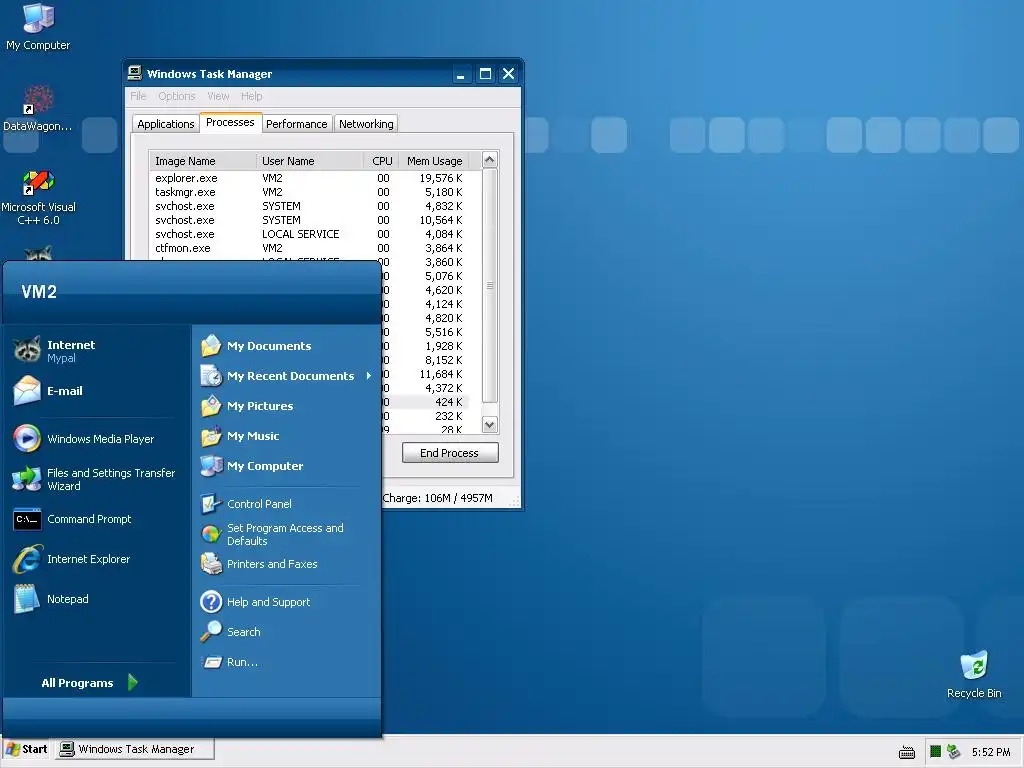Open Task Manager Help menu

point(251,96)
